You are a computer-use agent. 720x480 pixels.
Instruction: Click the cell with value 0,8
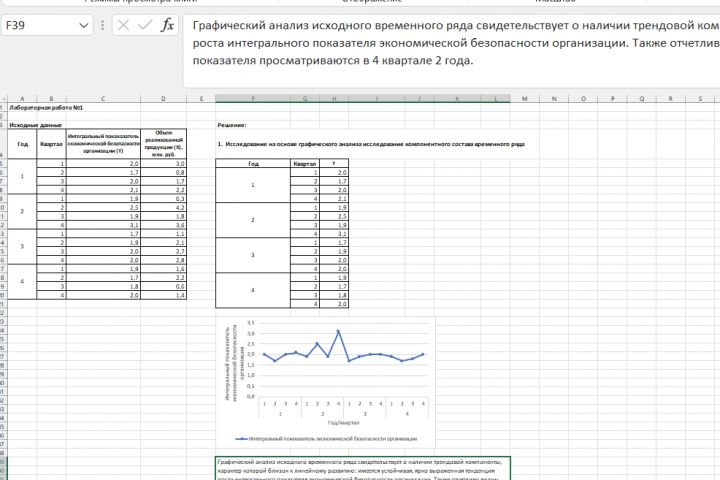point(163,173)
